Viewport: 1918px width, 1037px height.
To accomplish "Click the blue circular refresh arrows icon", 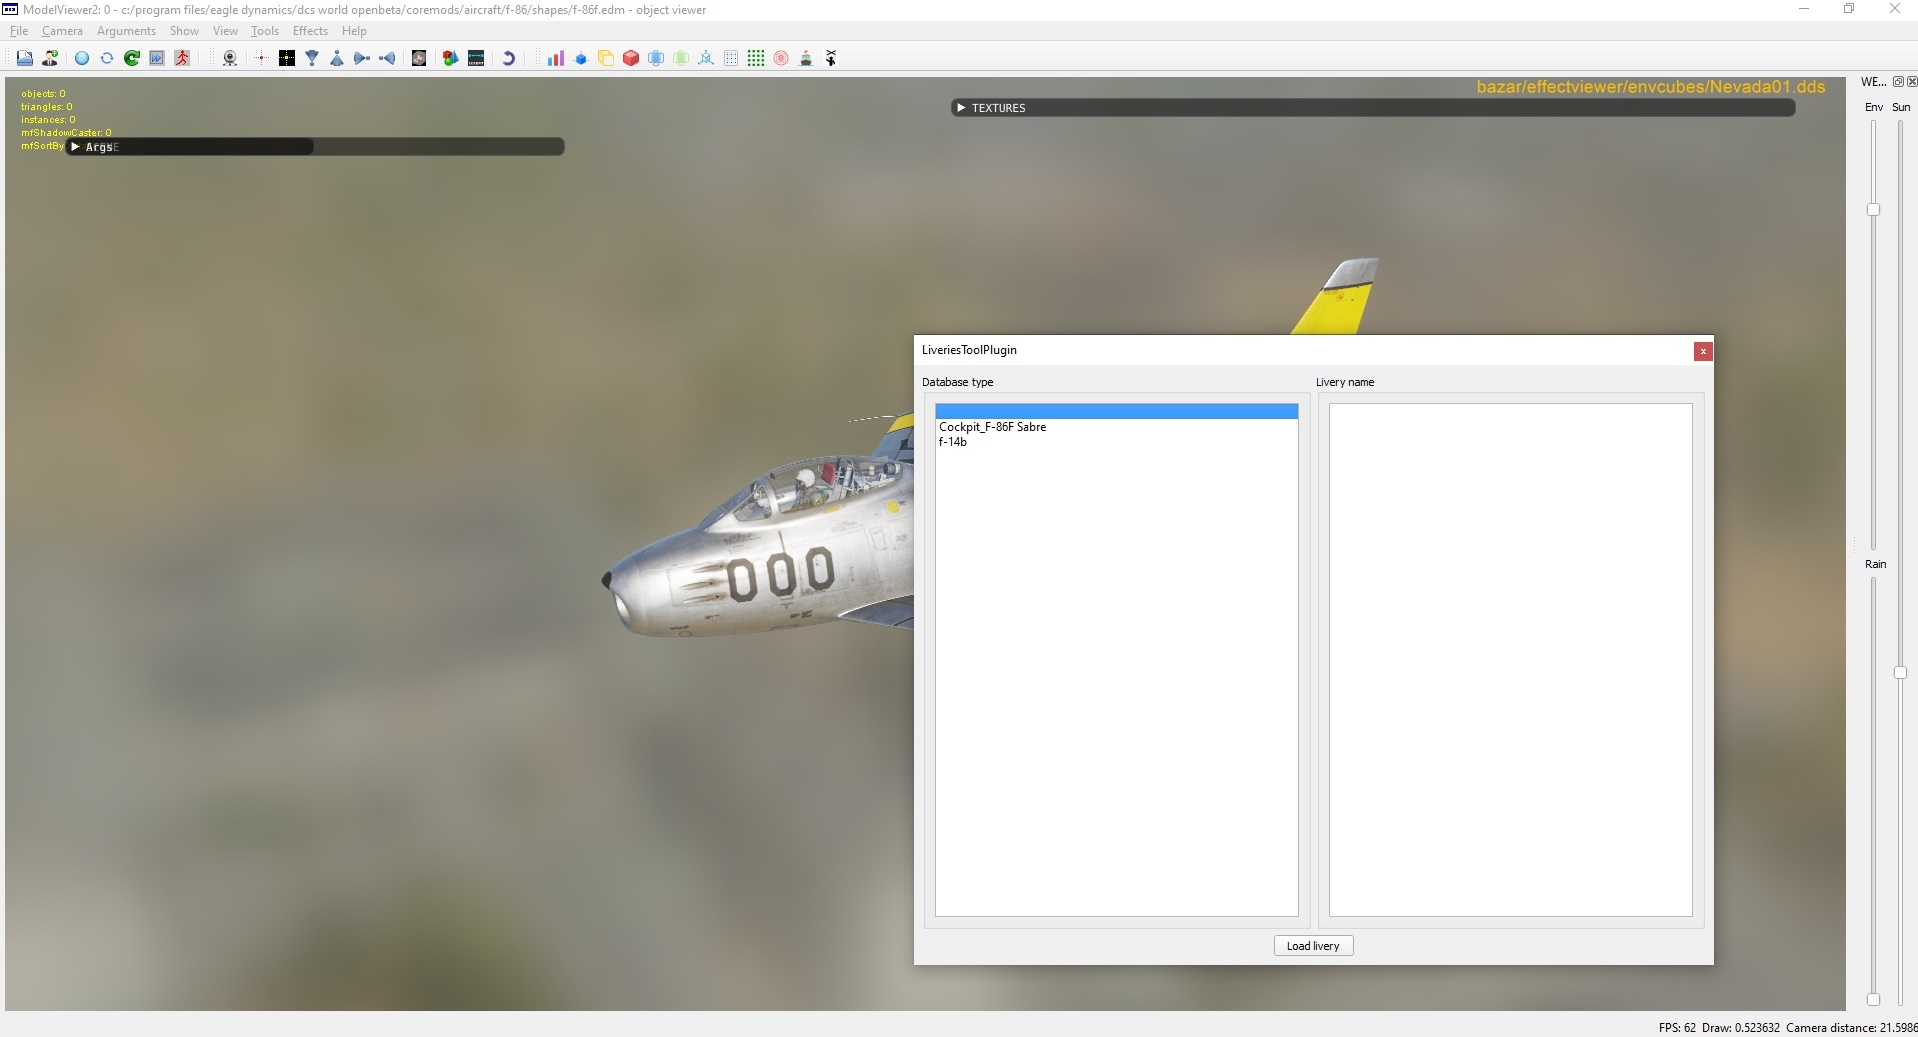I will [x=107, y=58].
